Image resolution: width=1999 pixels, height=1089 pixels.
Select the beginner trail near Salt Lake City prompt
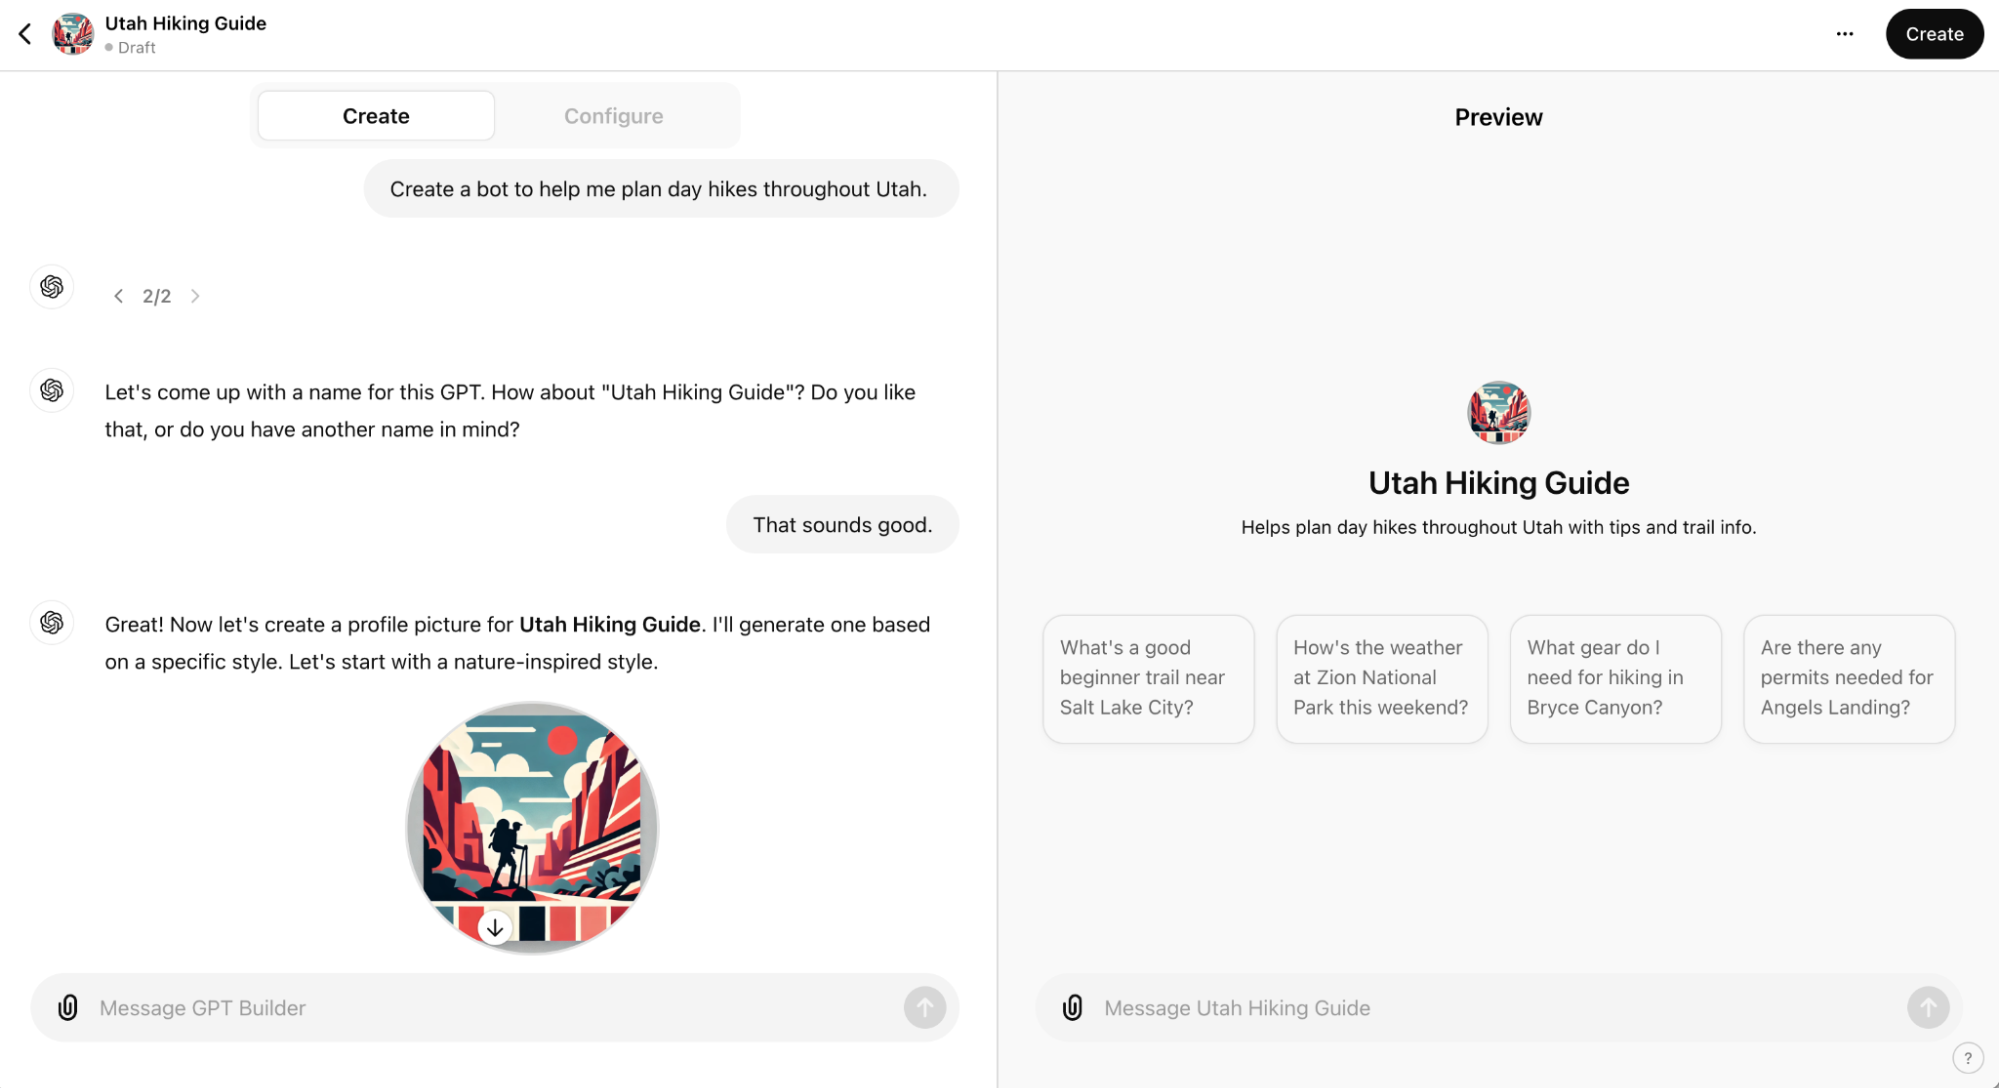tap(1148, 678)
